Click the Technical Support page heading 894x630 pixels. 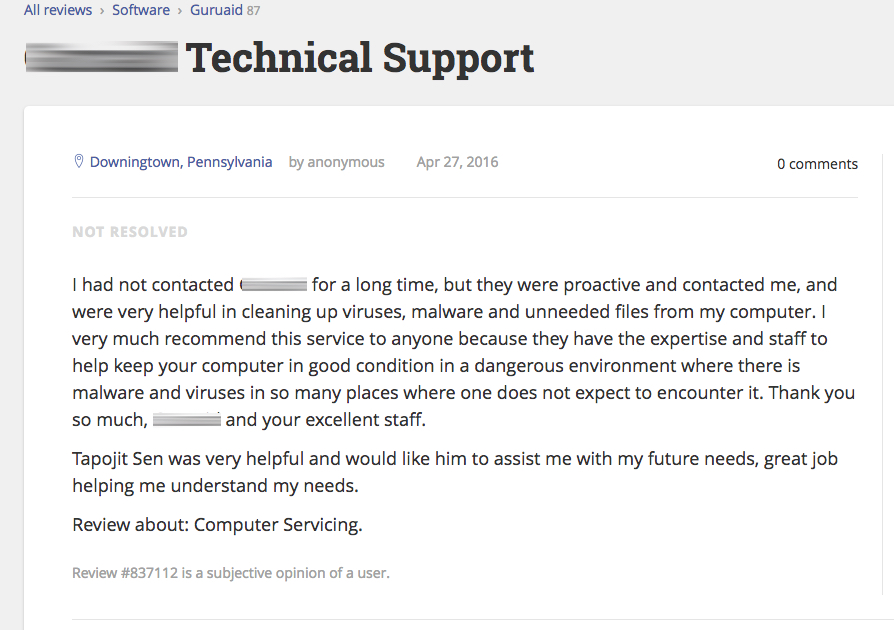[x=360, y=58]
